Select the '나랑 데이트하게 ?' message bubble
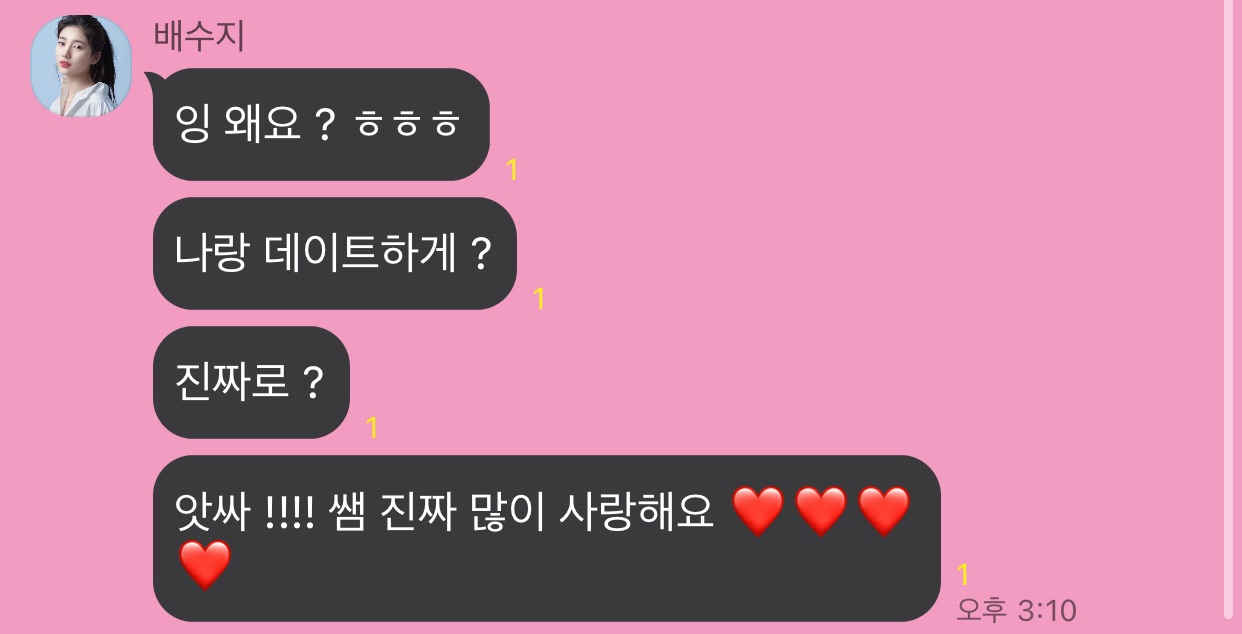 (x=334, y=254)
